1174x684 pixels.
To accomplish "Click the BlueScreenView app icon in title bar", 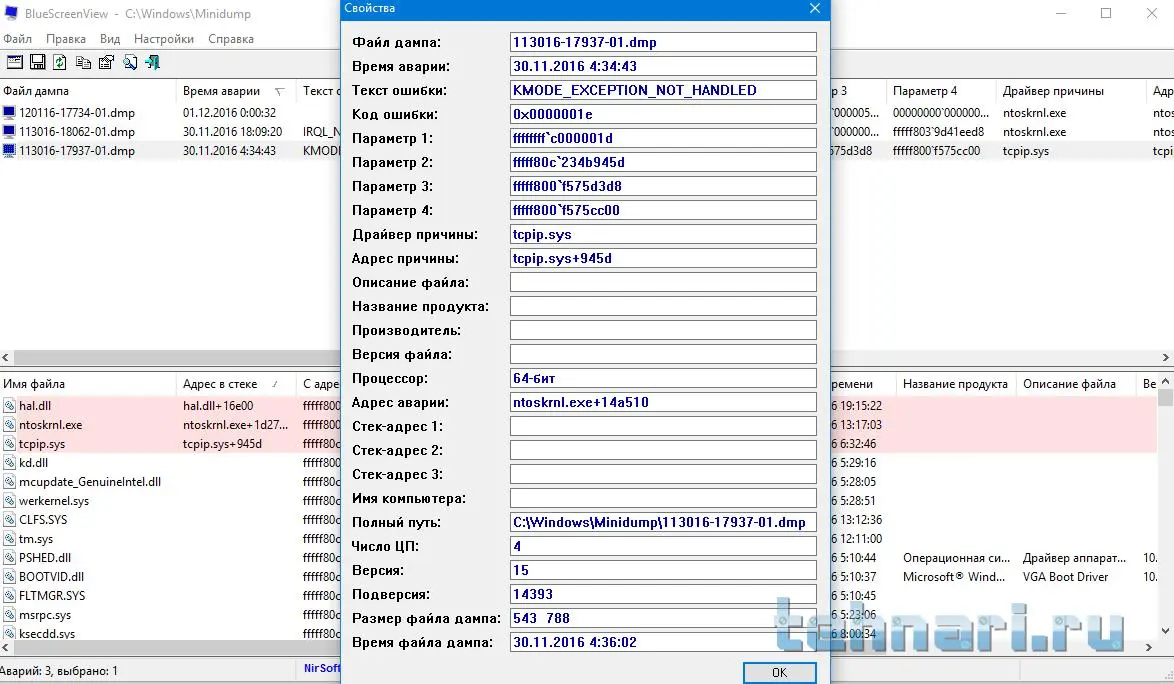I will (x=11, y=13).
